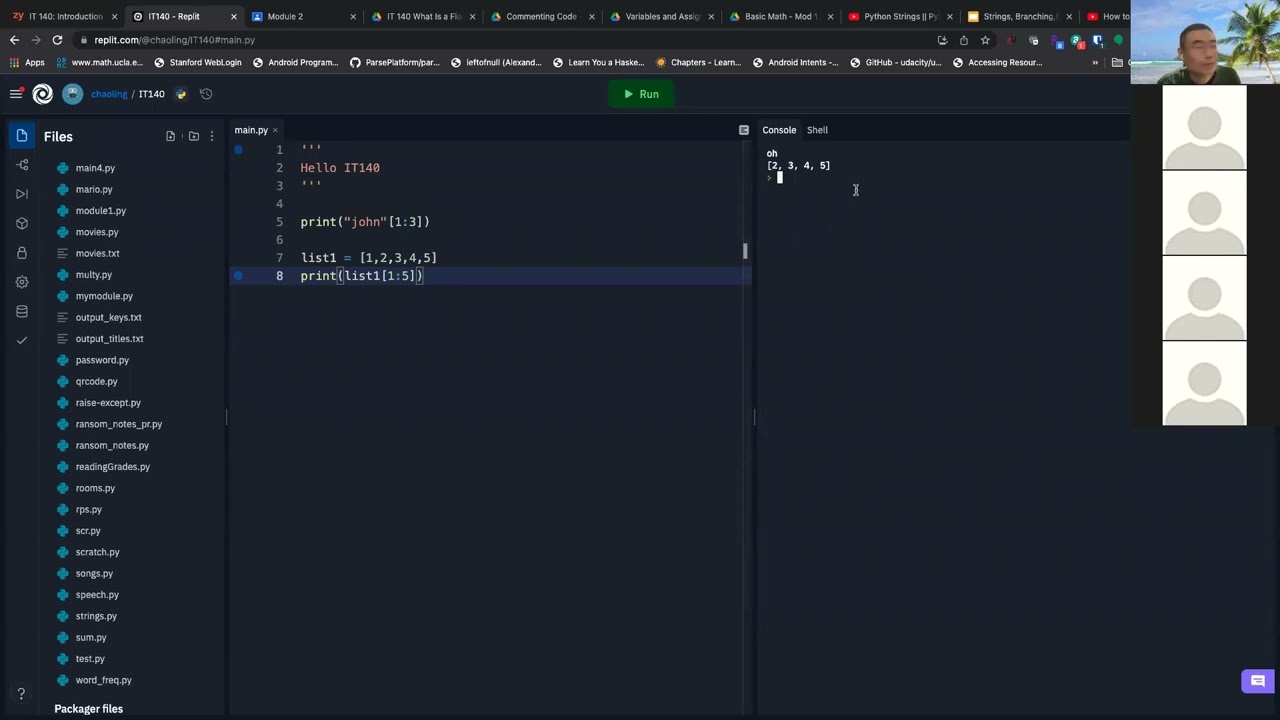Open mario.py in file list
1280x720 pixels.
coord(94,189)
